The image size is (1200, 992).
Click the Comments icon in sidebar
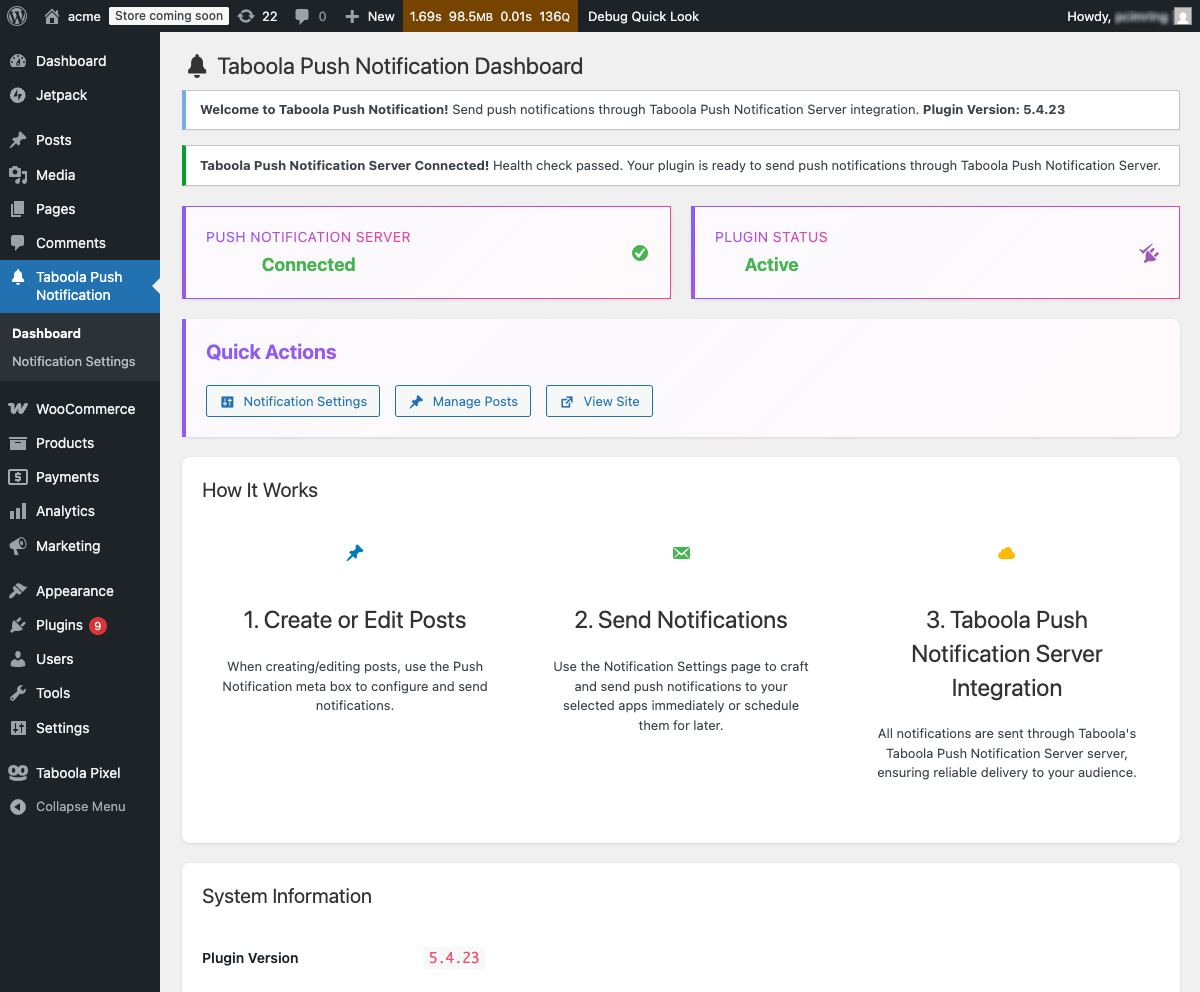click(x=18, y=243)
